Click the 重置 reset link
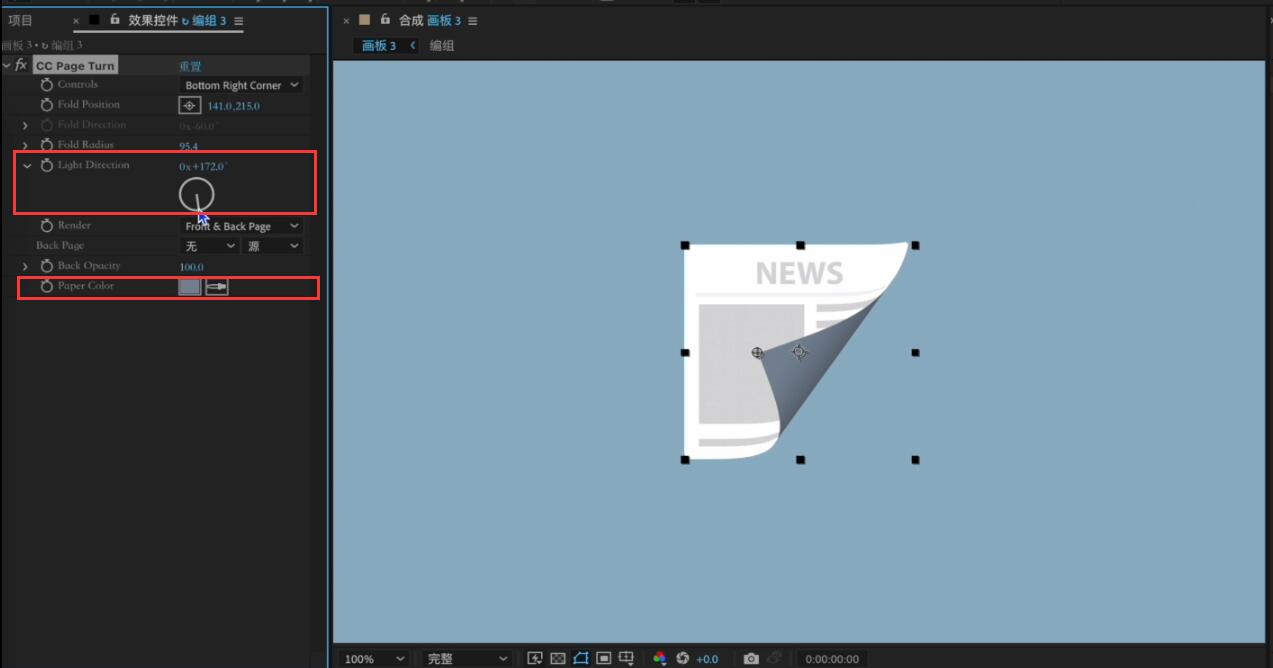Screen dimensions: 1273x668 pos(190,66)
